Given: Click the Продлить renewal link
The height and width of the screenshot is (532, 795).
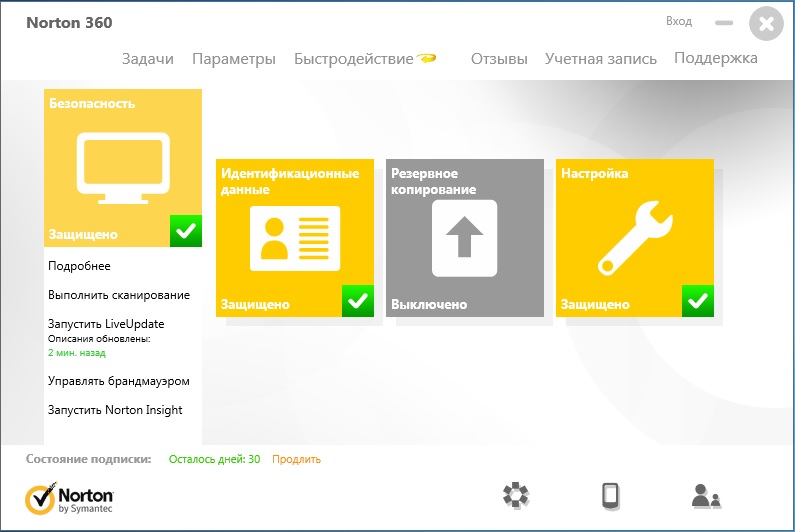Looking at the screenshot, I should pos(297,459).
